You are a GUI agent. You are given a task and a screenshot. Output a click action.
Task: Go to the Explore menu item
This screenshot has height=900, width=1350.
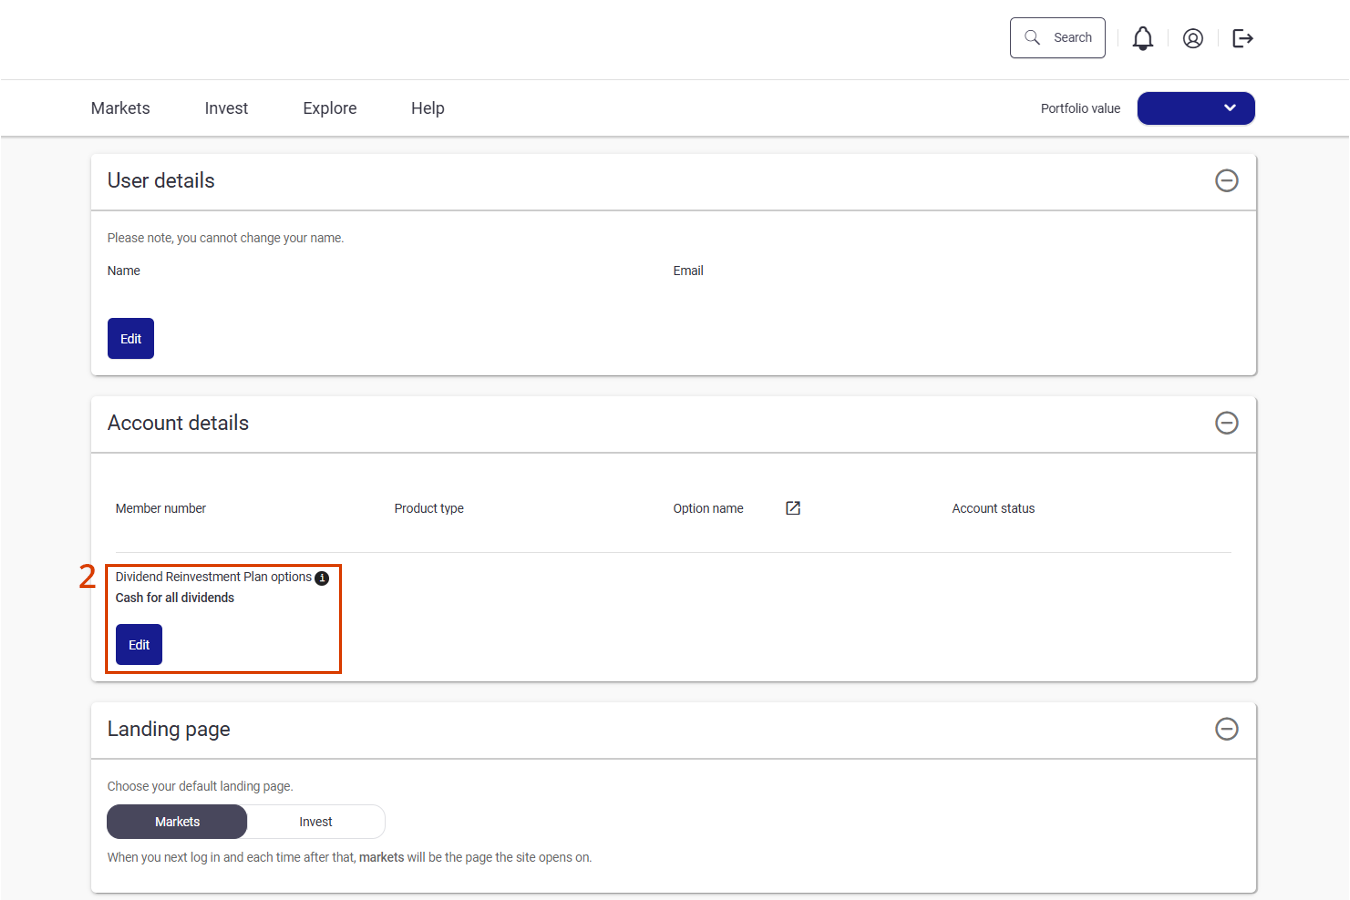point(330,108)
